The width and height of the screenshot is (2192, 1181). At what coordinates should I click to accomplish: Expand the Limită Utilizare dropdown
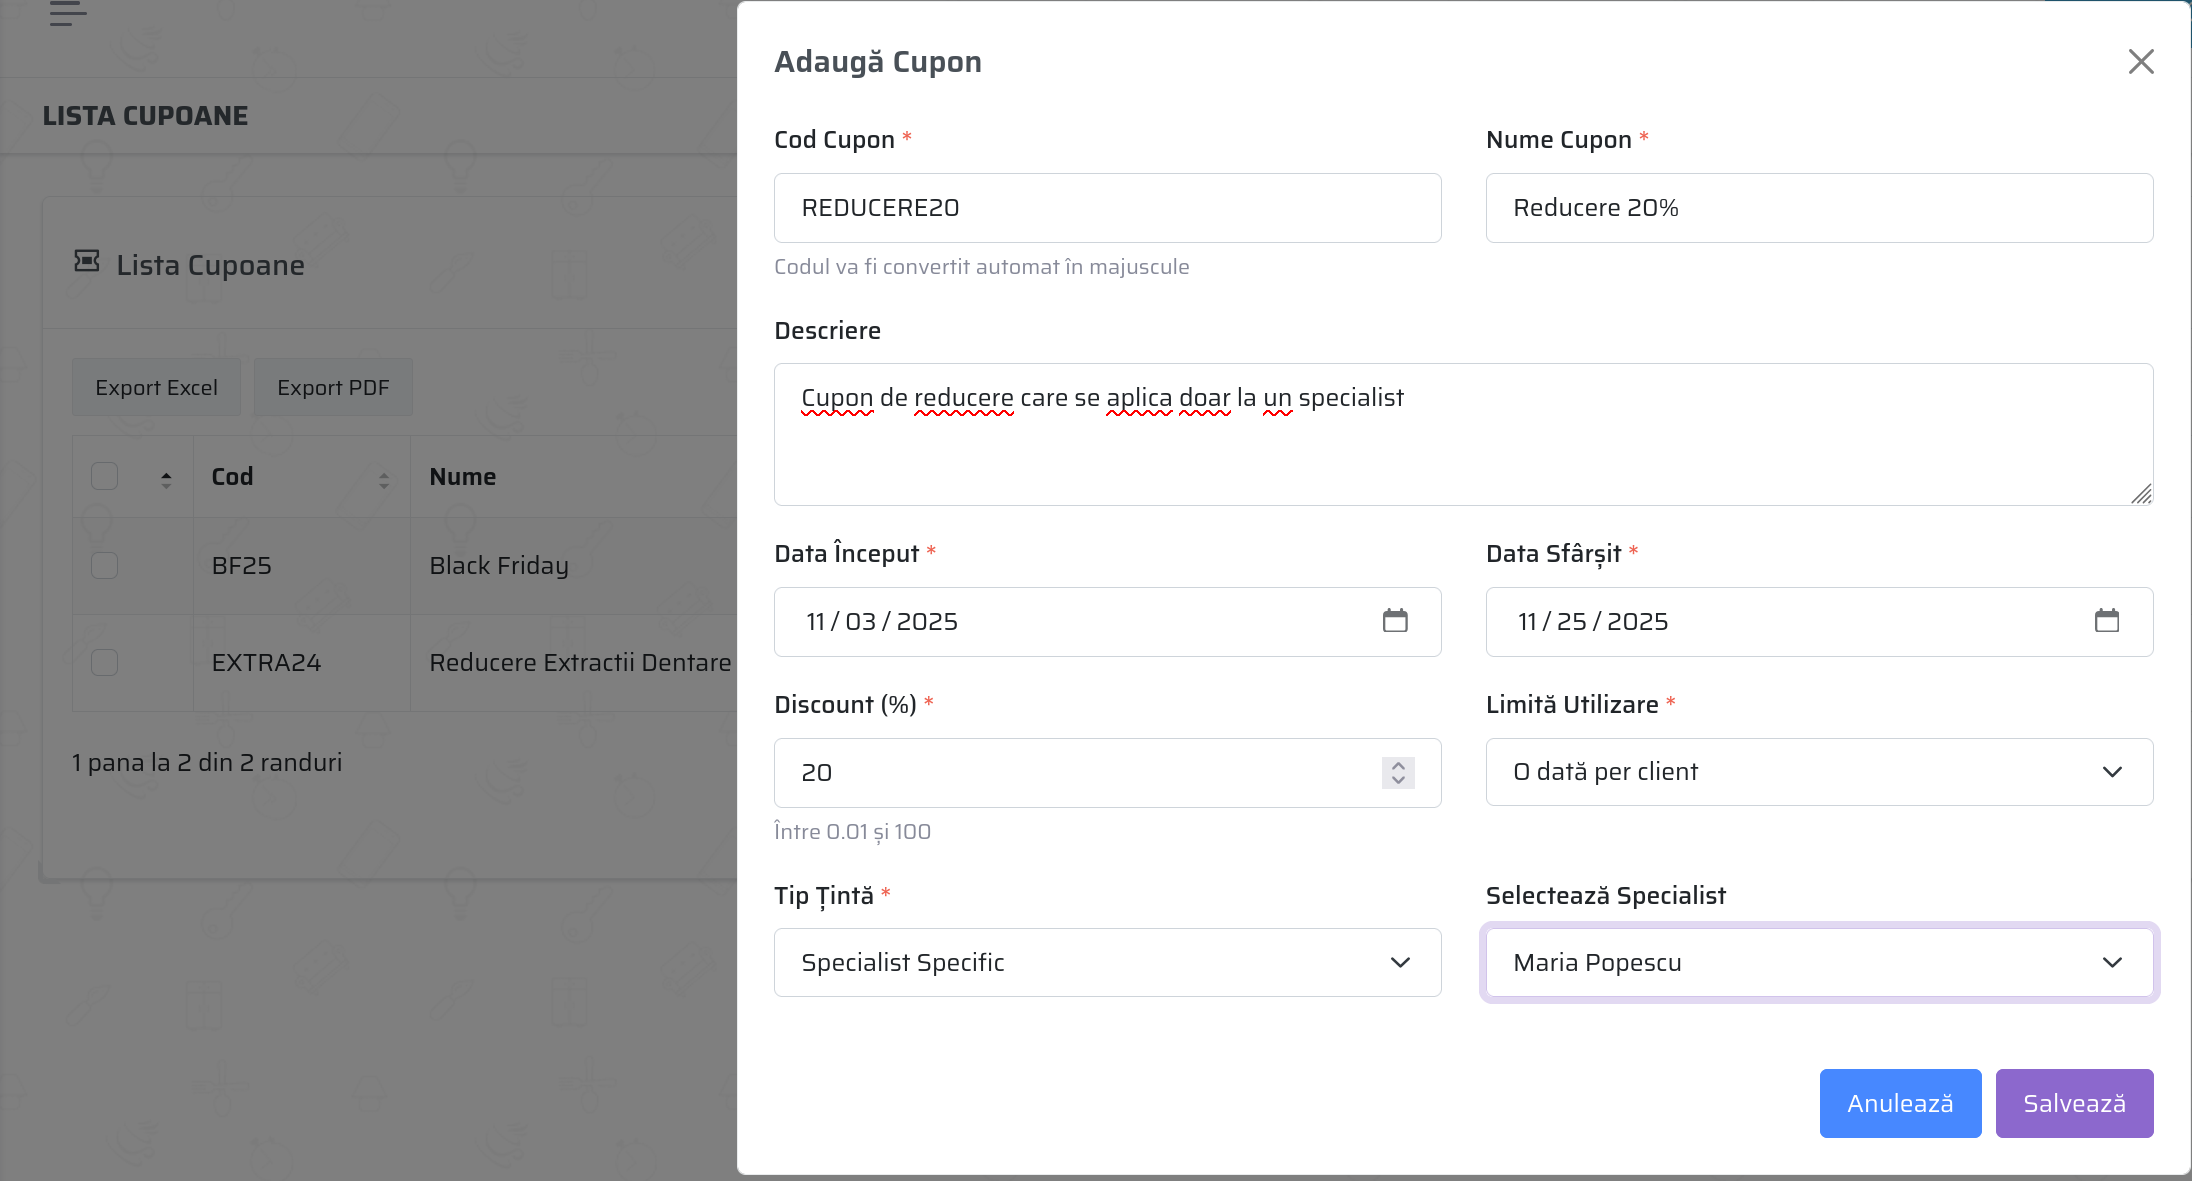[x=1818, y=772]
